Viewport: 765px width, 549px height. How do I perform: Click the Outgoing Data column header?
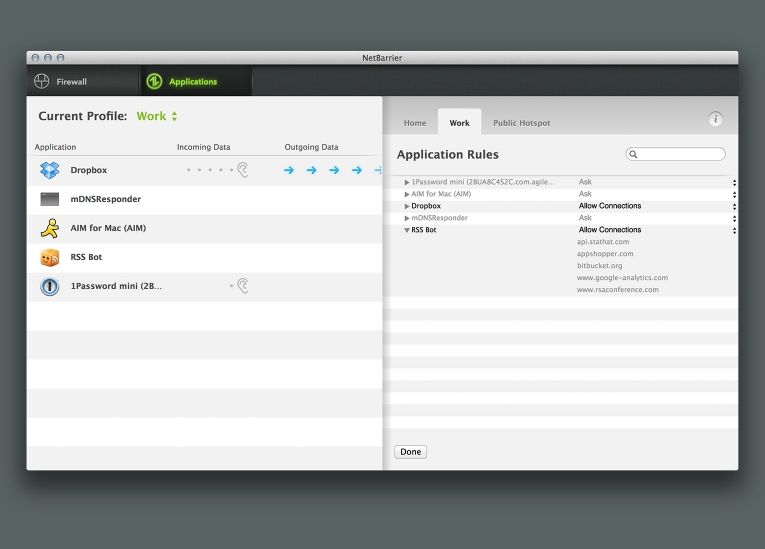311,147
